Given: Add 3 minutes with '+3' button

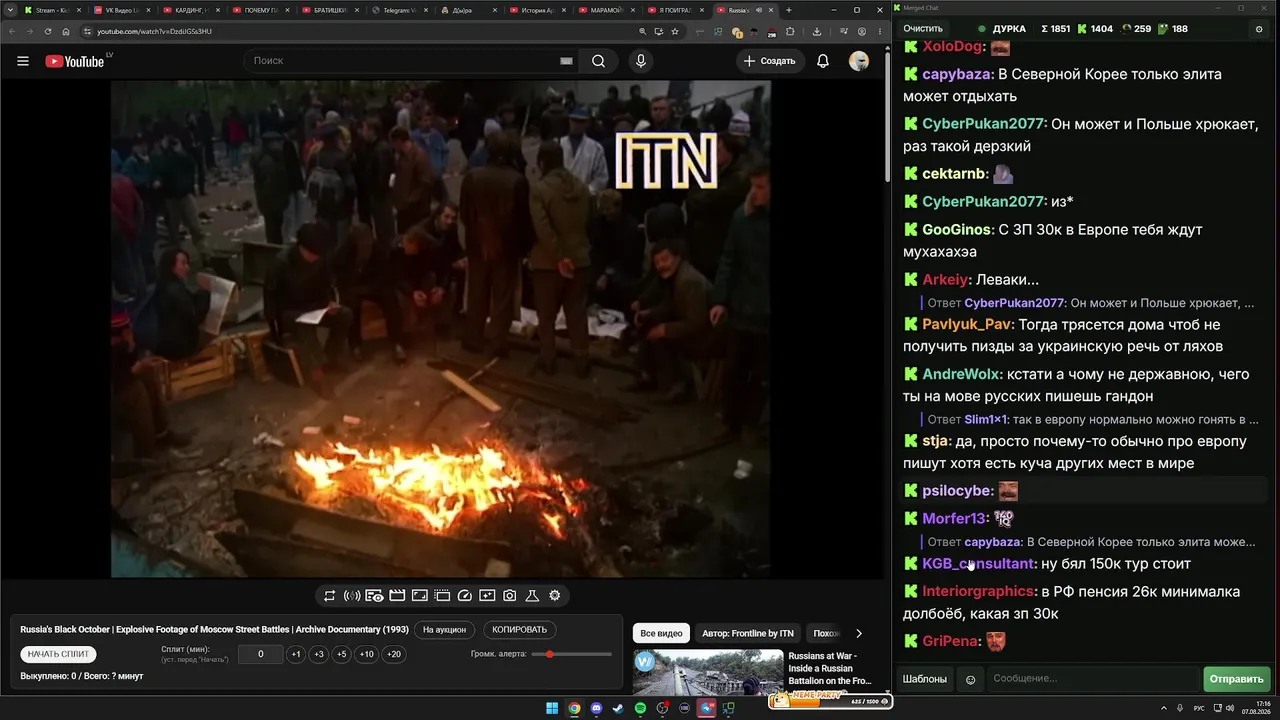Looking at the screenshot, I should pos(319,654).
